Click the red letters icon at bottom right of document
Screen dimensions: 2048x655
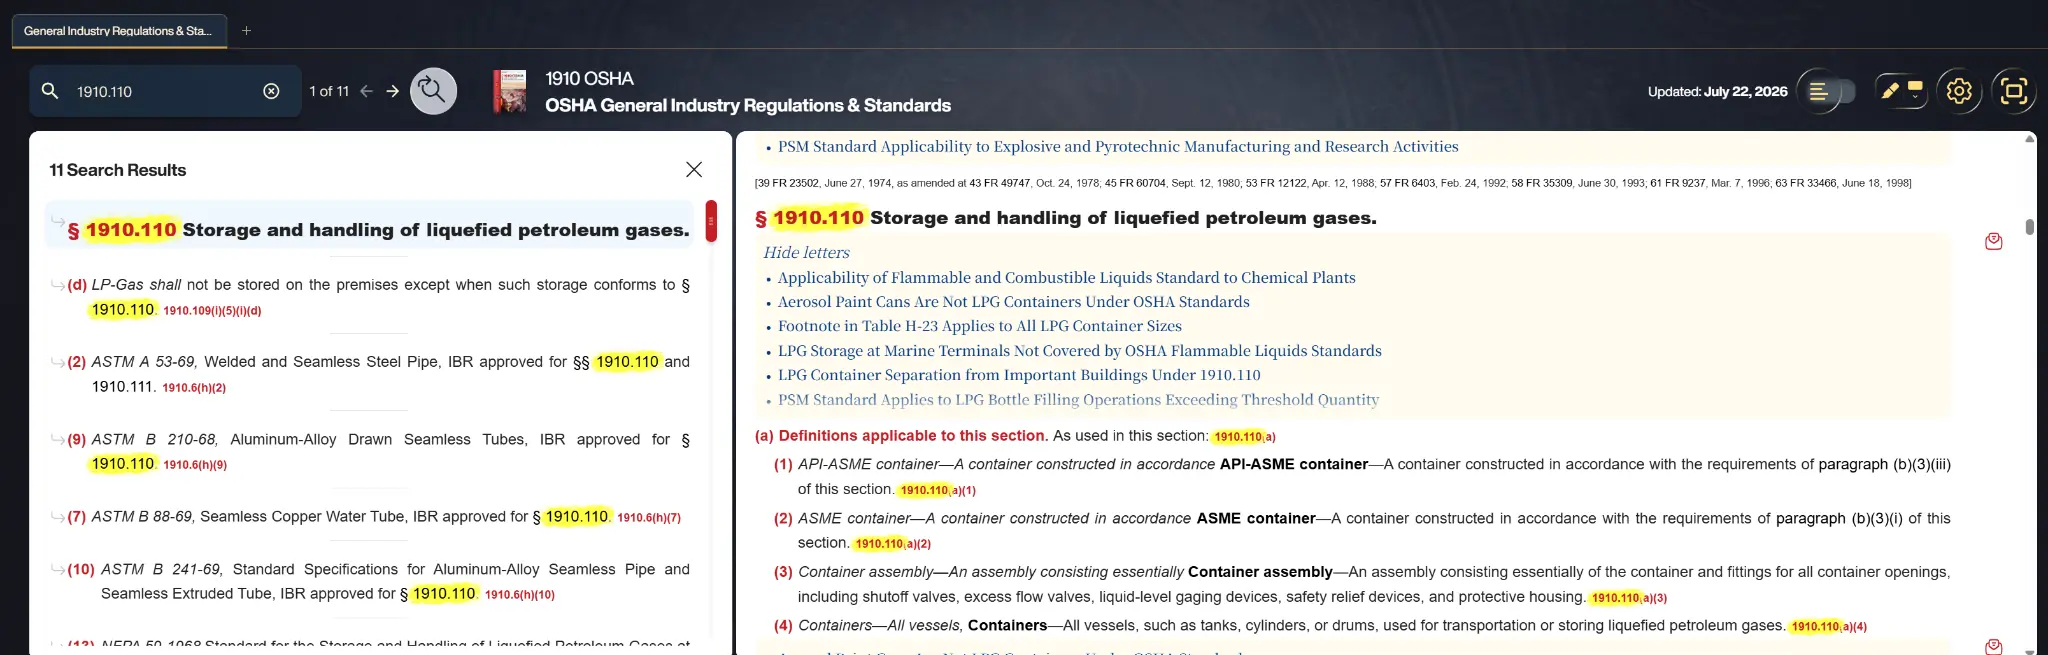[x=1993, y=646]
